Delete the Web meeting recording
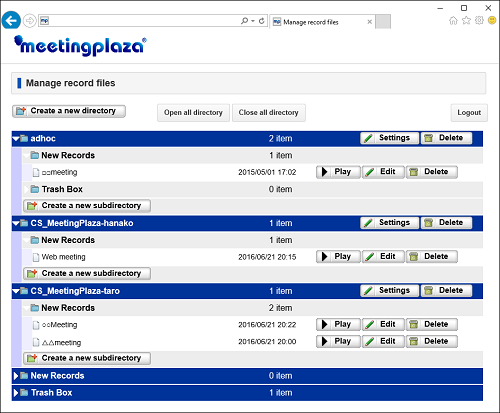 [x=432, y=257]
